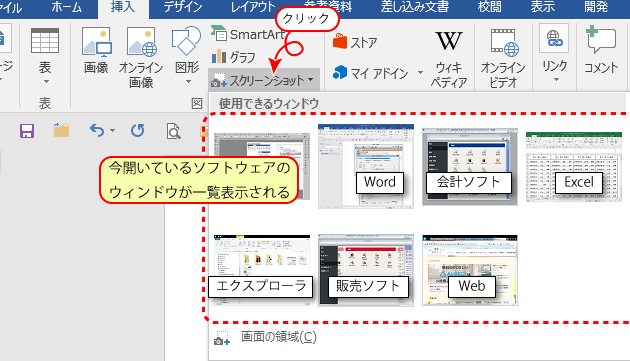Select the Word window thumbnail
Image resolution: width=630 pixels, height=361 pixels.
(x=366, y=166)
